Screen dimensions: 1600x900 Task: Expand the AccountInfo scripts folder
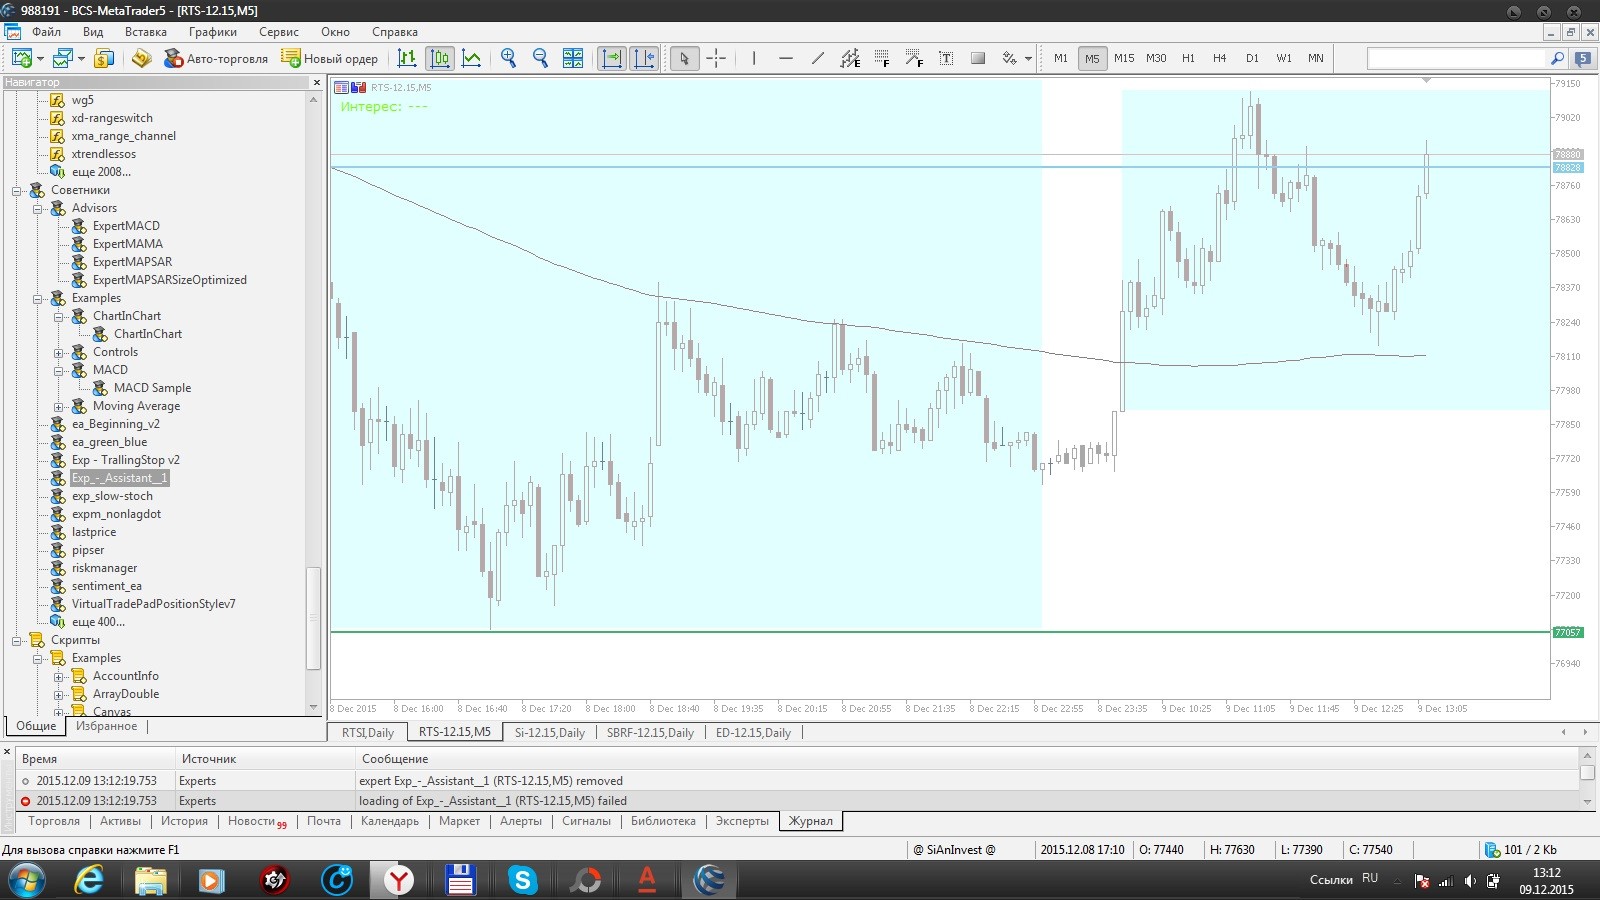coord(58,676)
